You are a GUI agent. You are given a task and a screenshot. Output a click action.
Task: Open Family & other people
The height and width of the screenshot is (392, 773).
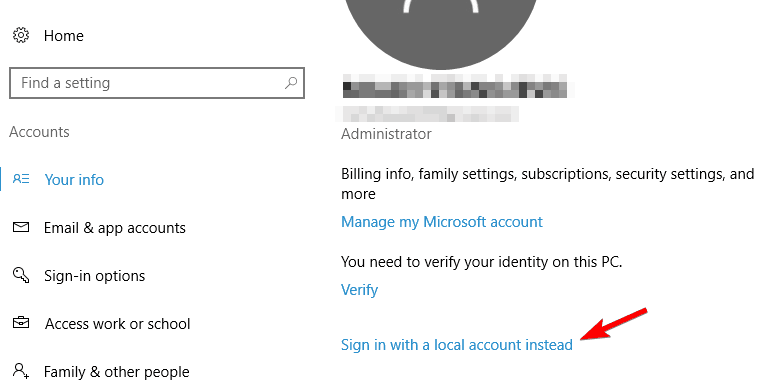116,371
